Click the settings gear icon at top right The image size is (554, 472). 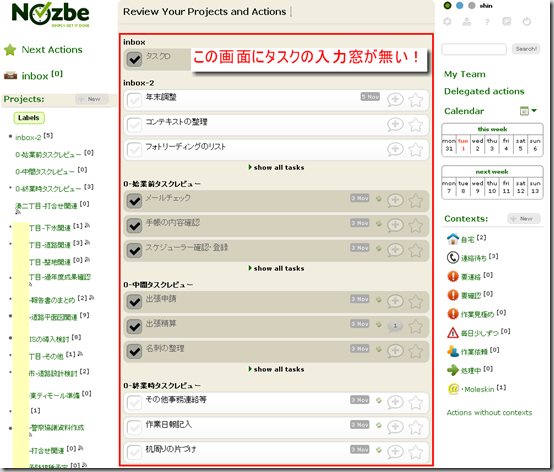point(447,22)
